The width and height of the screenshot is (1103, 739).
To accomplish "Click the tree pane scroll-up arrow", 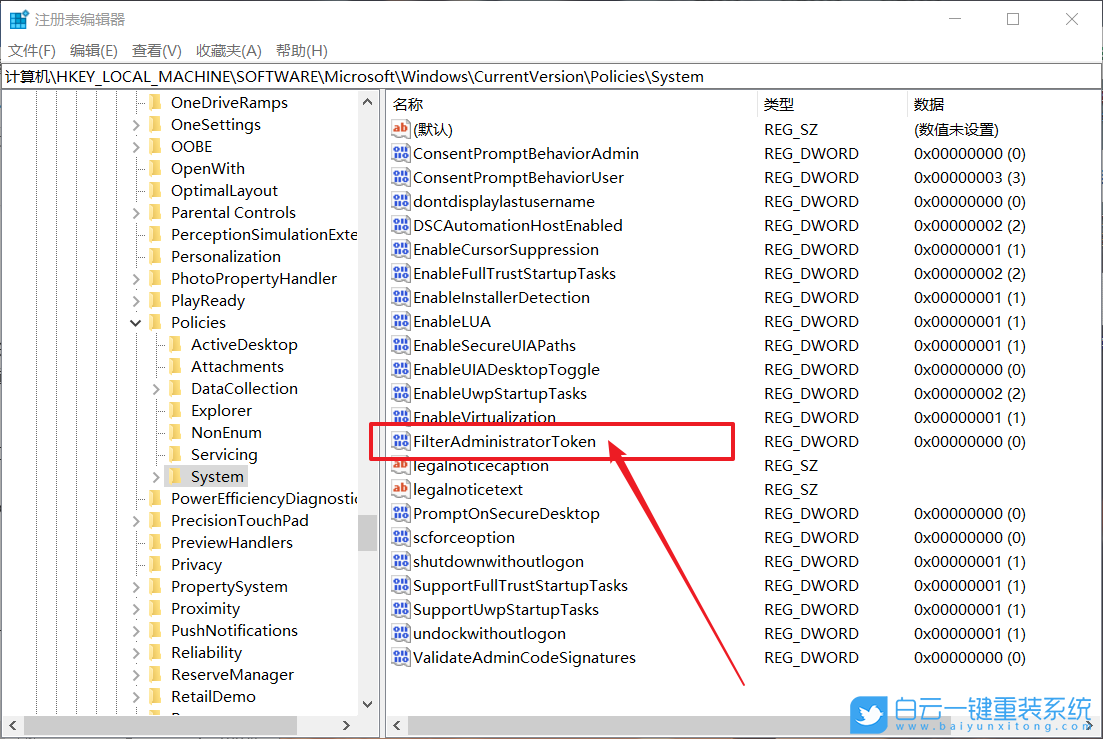I will (367, 102).
